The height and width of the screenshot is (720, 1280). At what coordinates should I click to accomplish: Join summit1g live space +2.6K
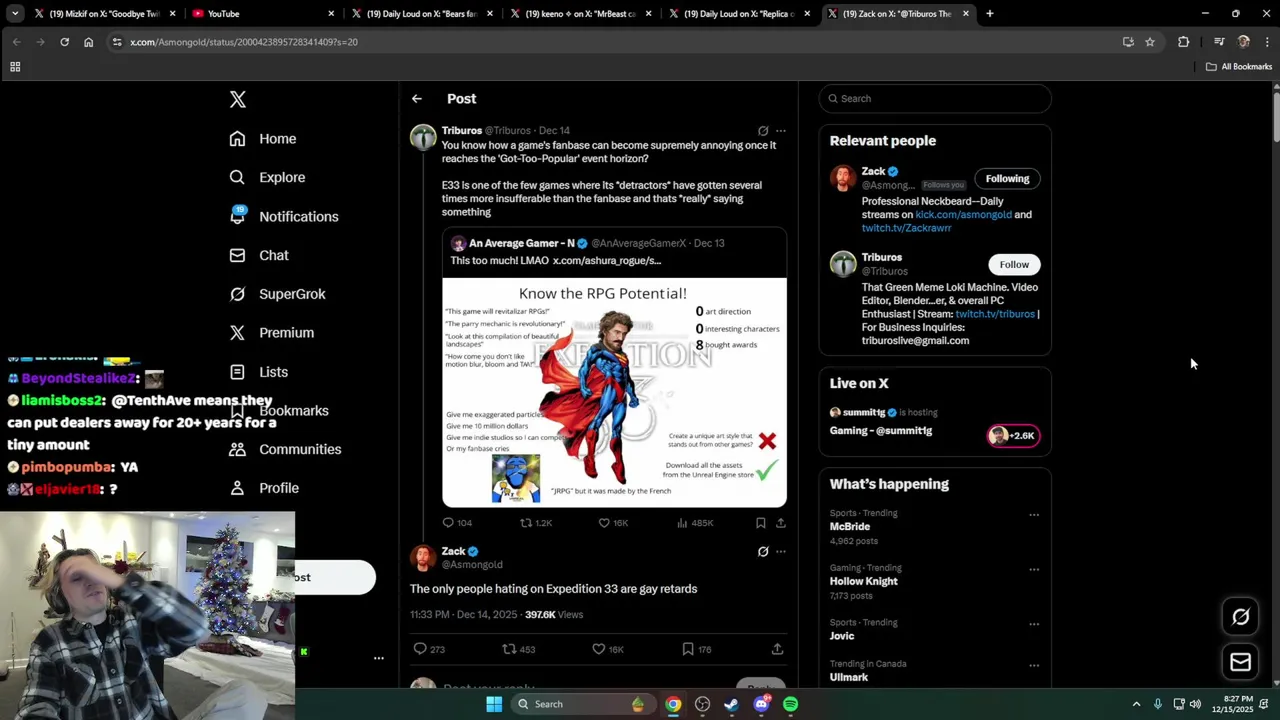1013,436
